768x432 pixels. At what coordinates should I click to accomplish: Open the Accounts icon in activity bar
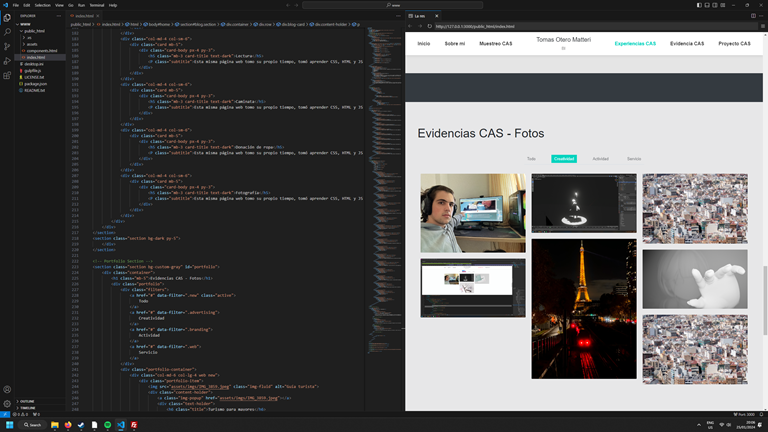click(7, 390)
